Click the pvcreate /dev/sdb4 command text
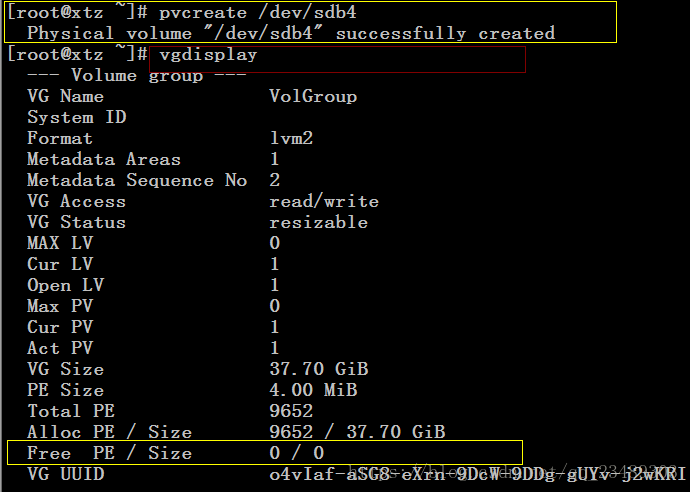This screenshot has width=690, height=492. pyautogui.click(x=257, y=12)
